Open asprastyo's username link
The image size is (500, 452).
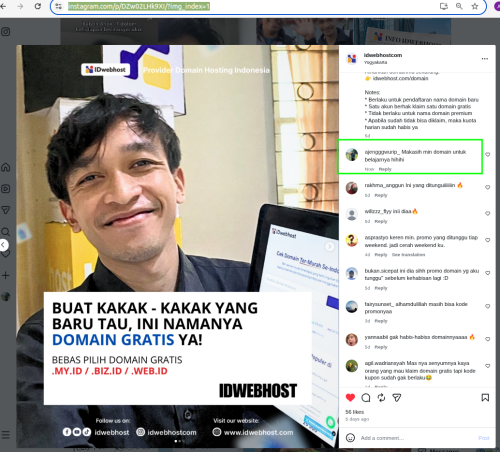pos(376,237)
